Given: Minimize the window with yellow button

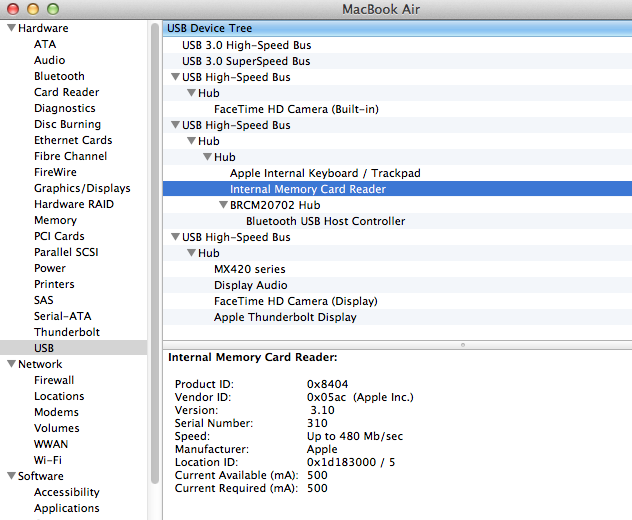Looking at the screenshot, I should coord(33,9).
